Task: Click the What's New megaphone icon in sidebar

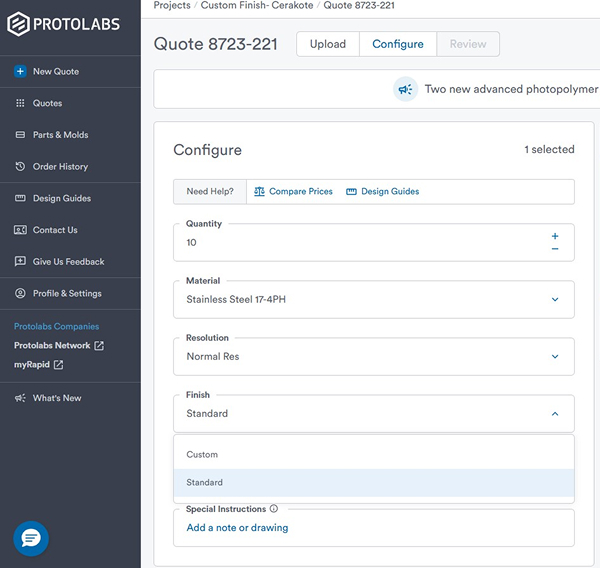Action: point(20,398)
